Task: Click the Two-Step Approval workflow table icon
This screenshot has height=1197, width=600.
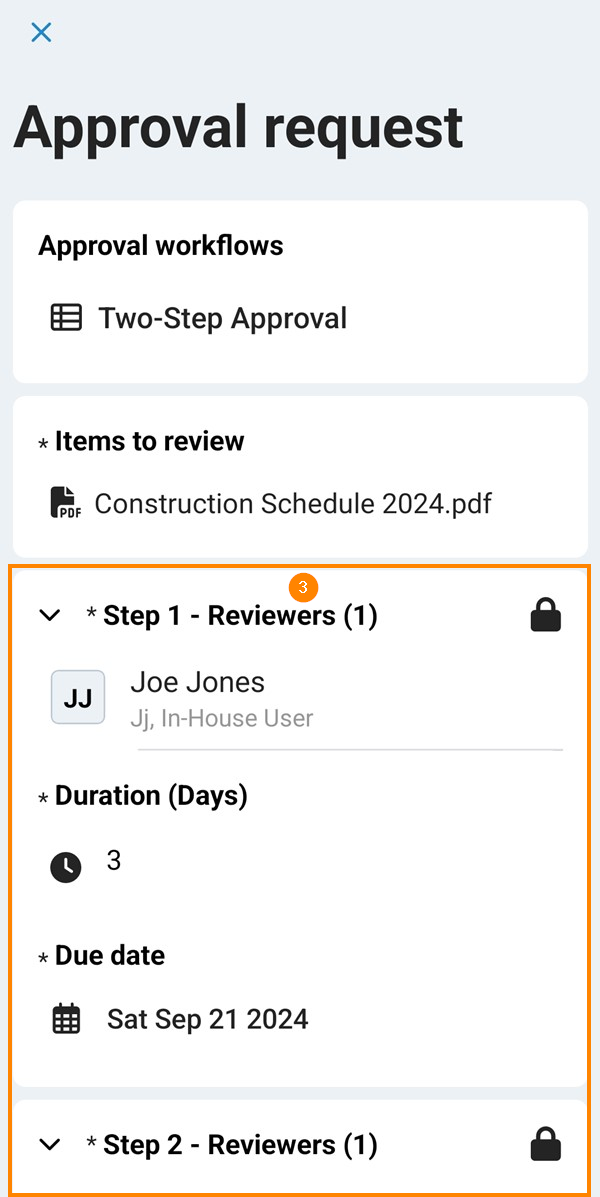Action: [66, 318]
